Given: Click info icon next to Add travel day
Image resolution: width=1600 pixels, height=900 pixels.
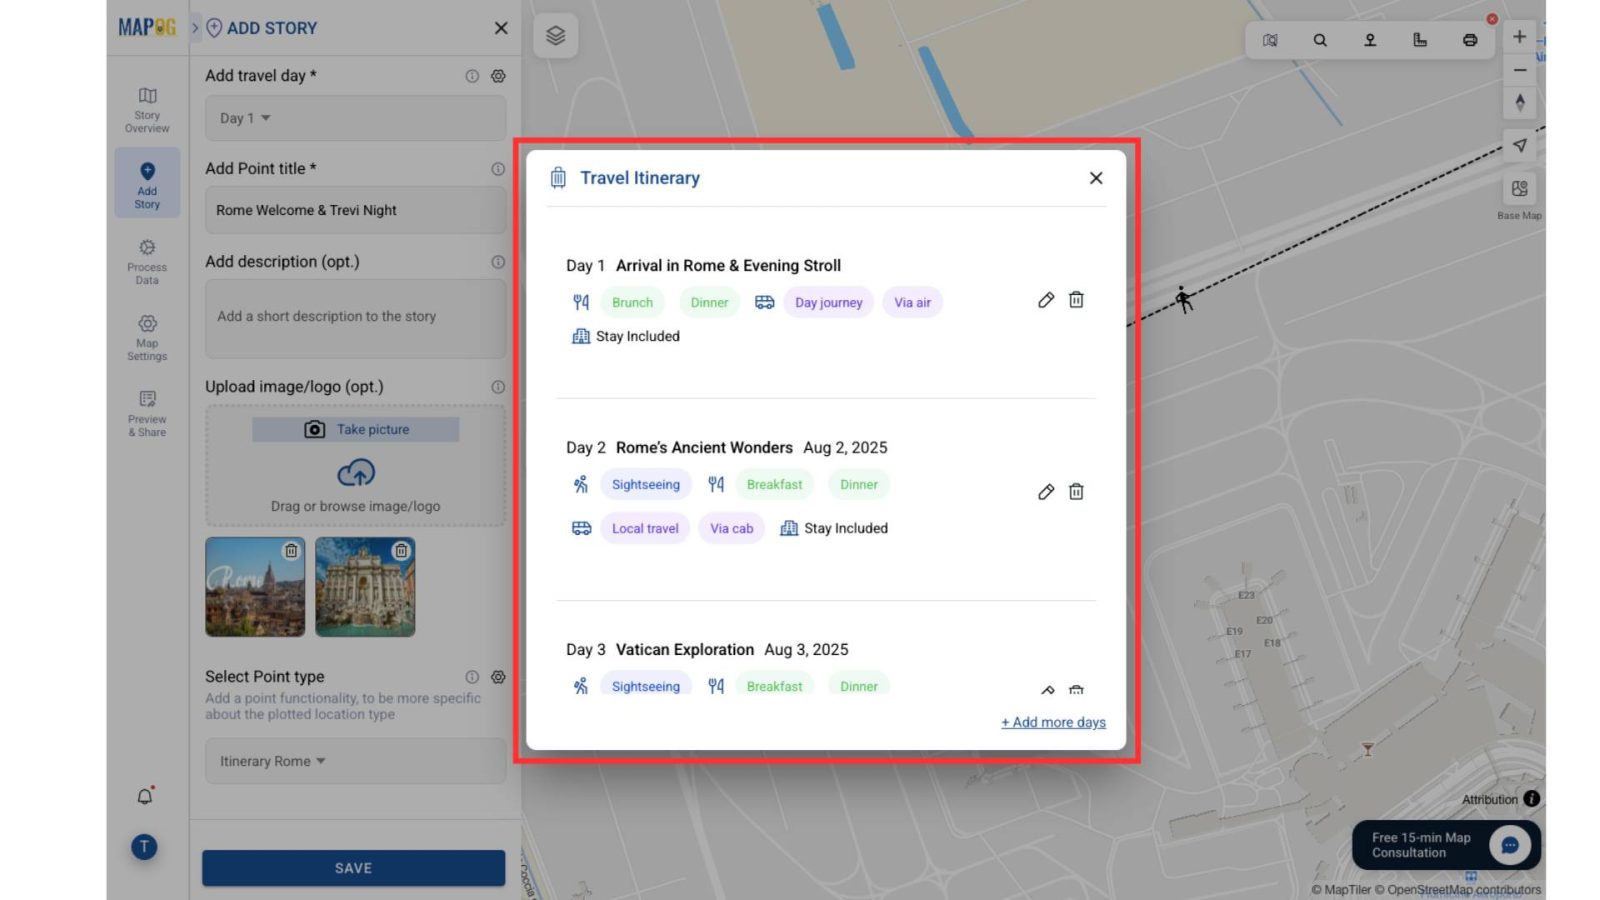Looking at the screenshot, I should [472, 76].
